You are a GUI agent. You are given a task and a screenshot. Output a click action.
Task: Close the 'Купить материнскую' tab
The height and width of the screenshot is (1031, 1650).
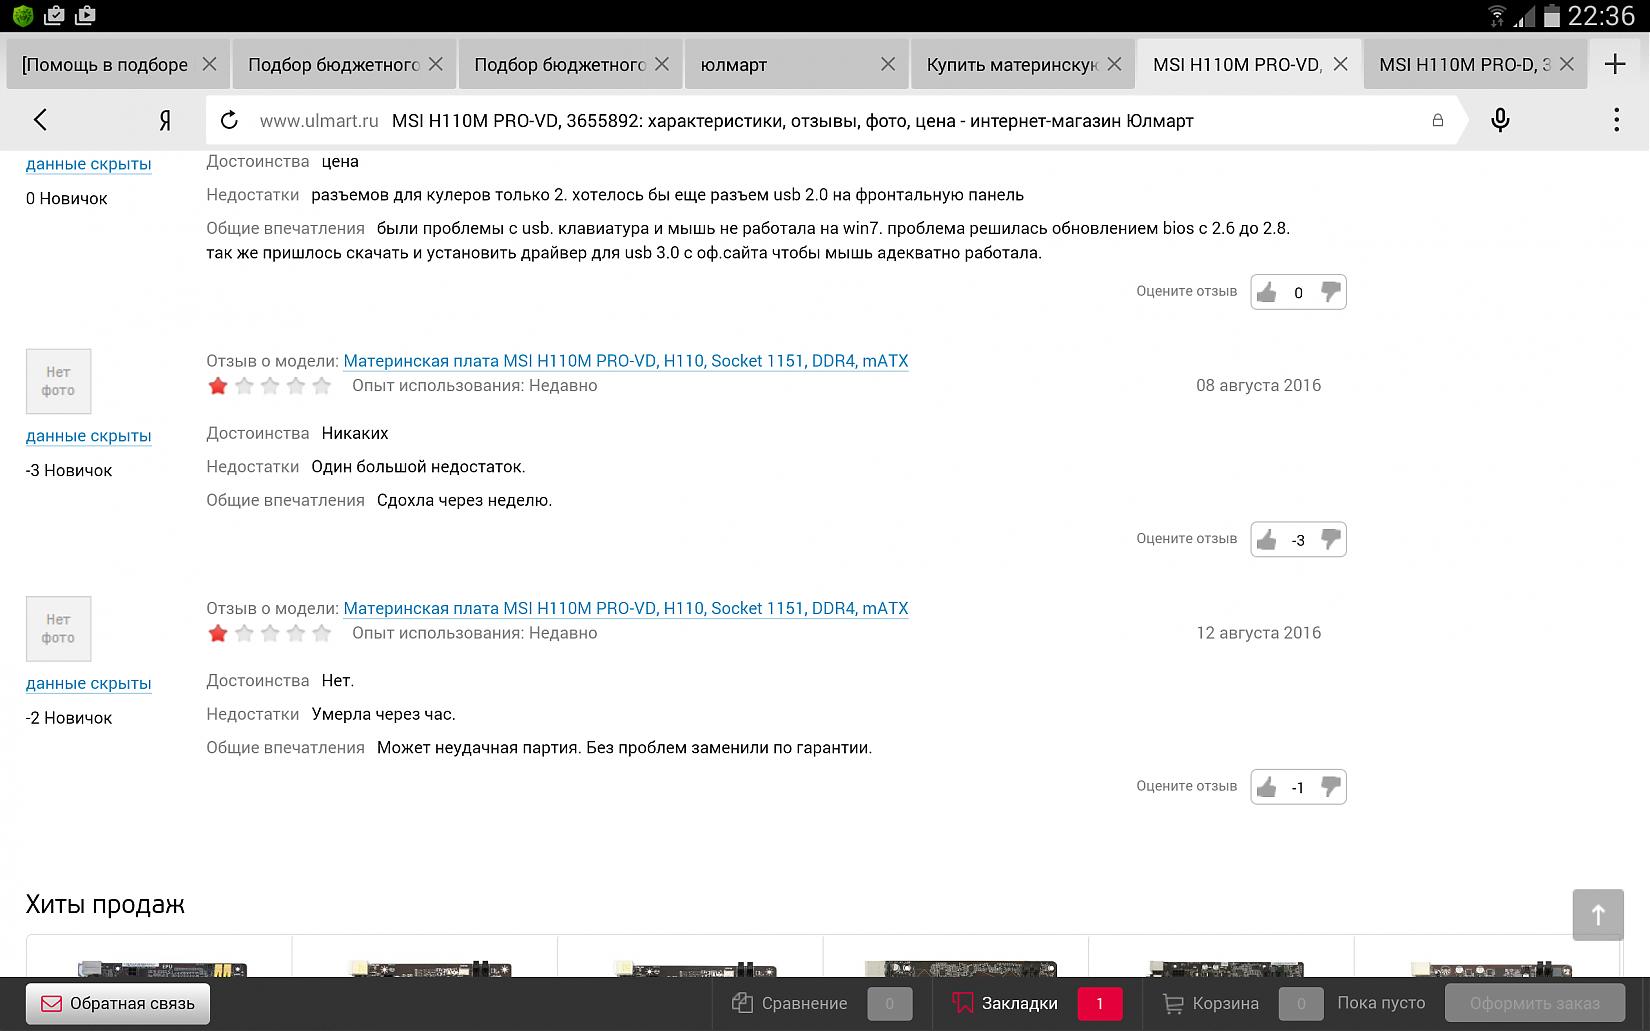tap(1114, 64)
